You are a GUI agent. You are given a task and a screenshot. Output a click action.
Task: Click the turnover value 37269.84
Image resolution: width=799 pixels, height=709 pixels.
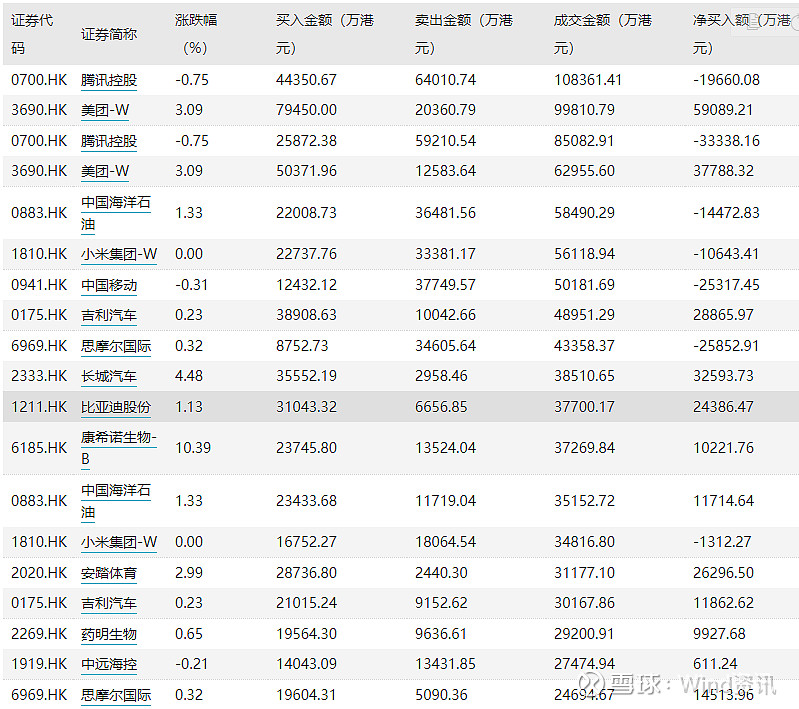point(584,448)
